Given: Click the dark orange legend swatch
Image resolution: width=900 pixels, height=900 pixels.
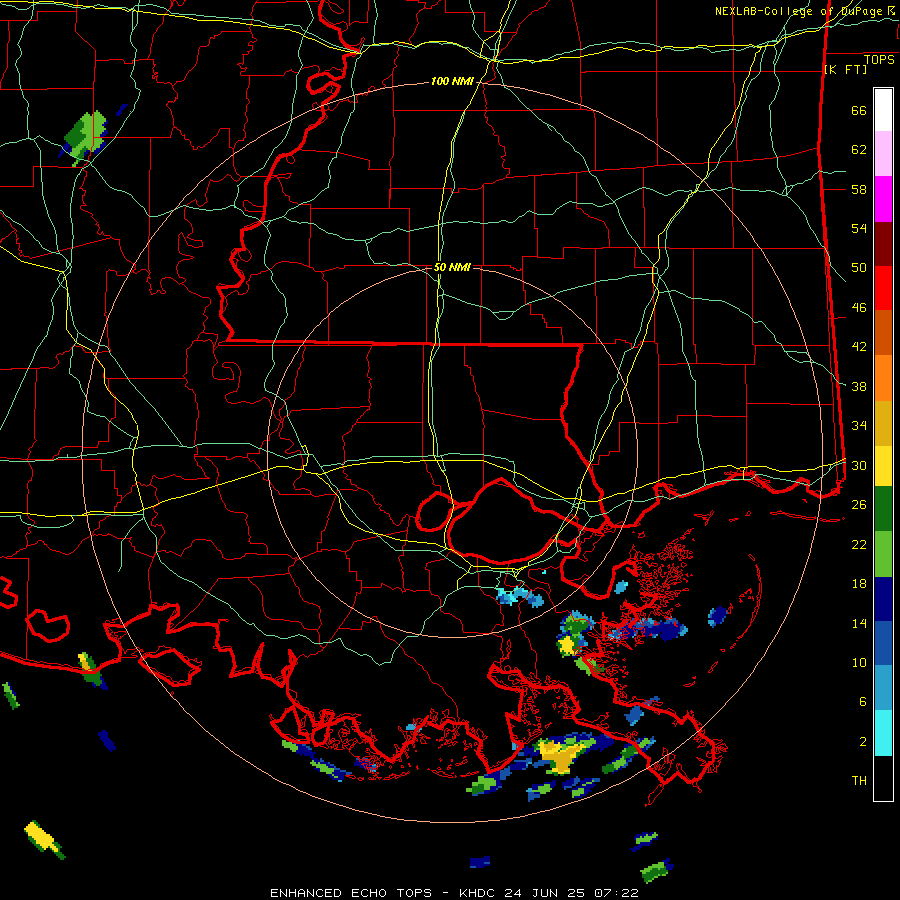Looking at the screenshot, I should [x=883, y=332].
